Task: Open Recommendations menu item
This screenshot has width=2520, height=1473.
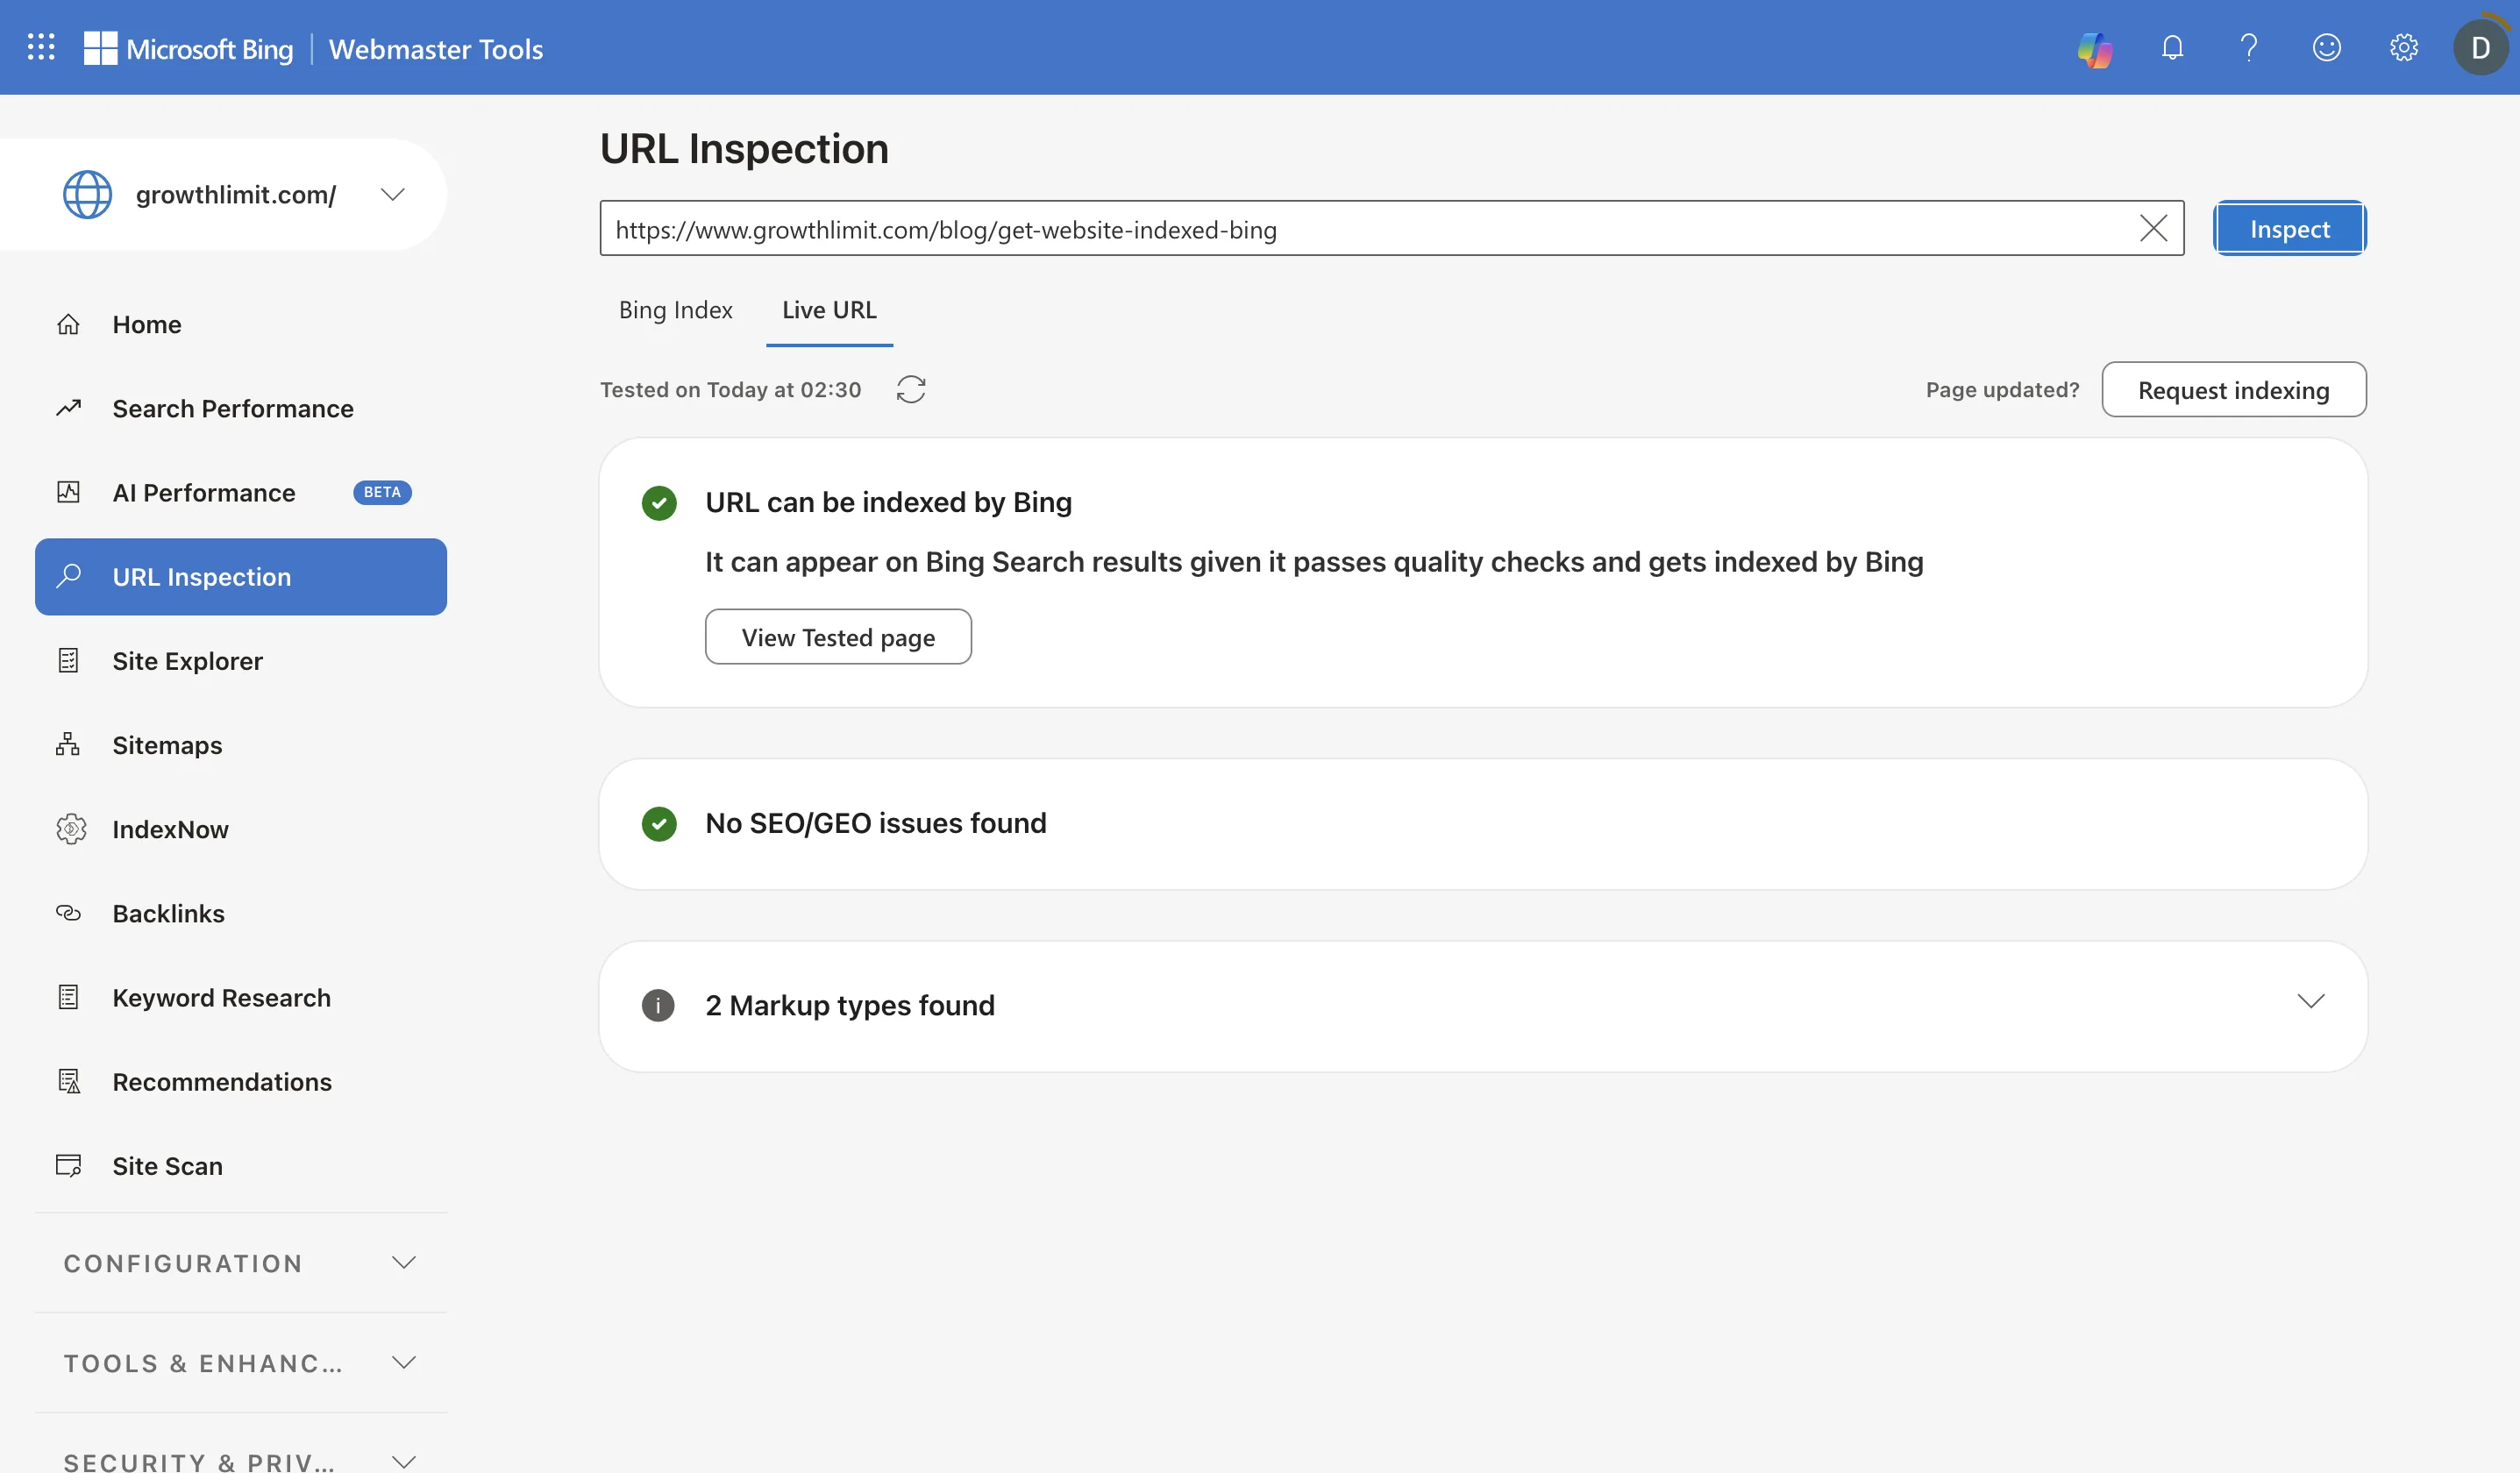Action: tap(241, 1081)
